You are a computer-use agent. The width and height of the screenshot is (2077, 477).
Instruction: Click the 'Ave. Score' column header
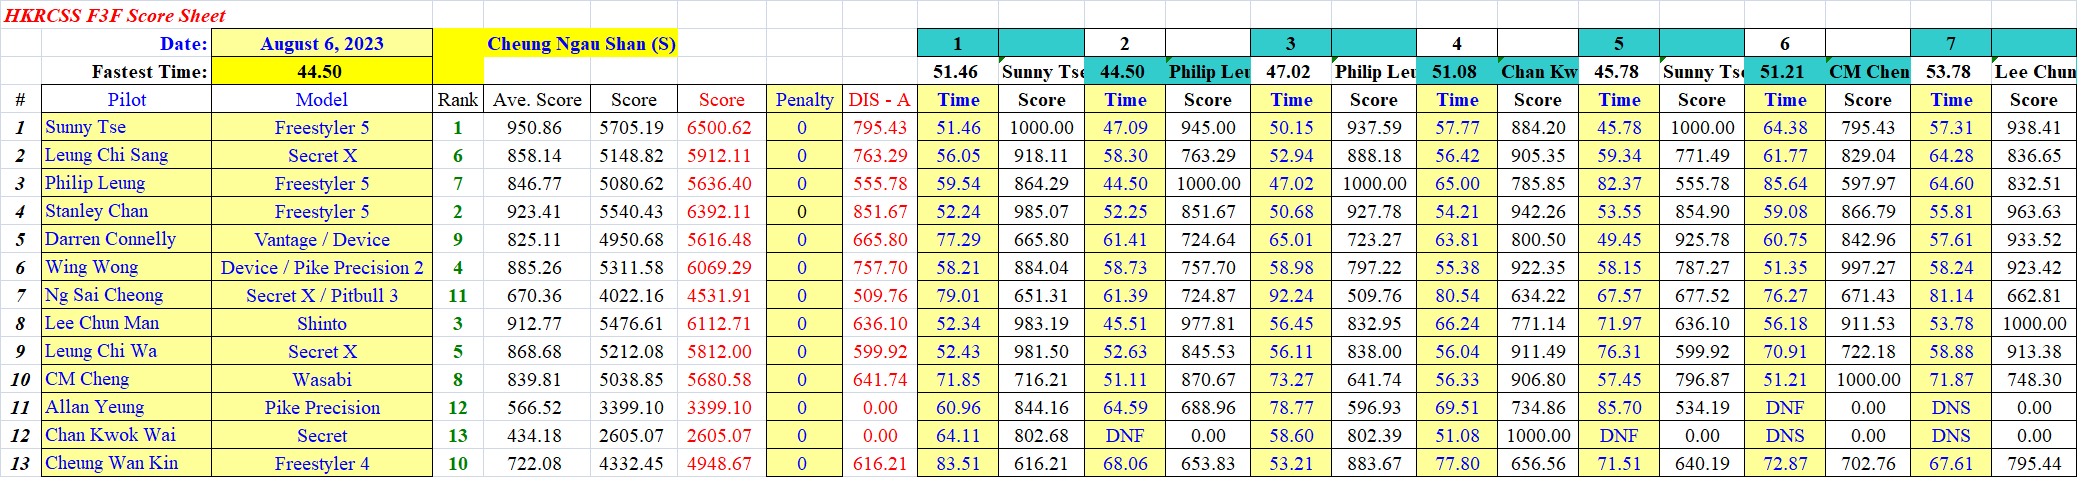(x=537, y=99)
